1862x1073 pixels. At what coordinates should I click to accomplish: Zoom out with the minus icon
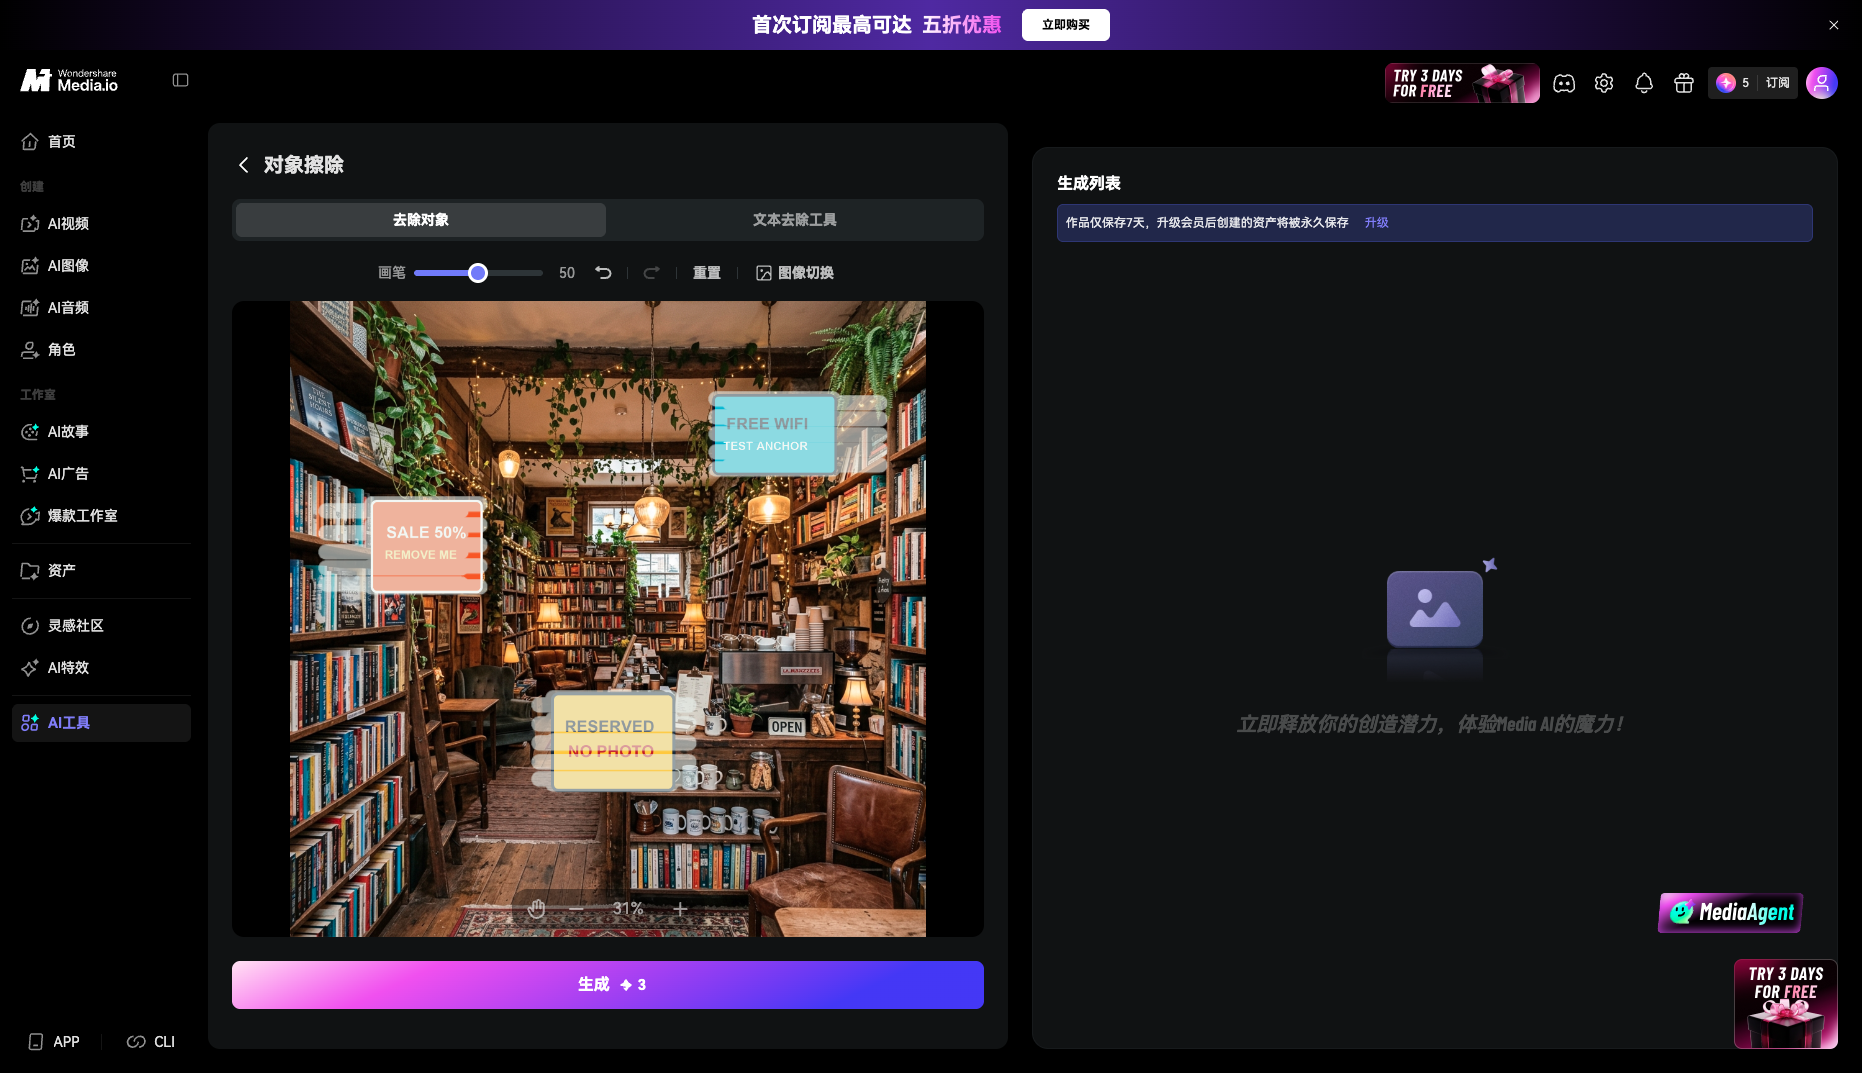point(577,908)
